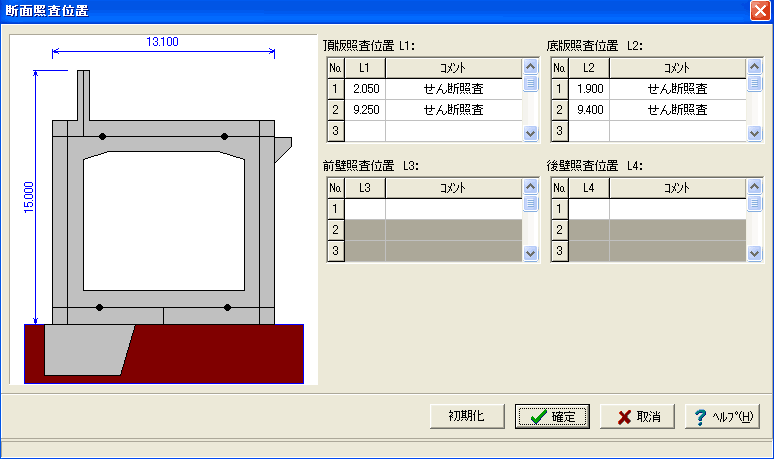Click the L3 table scrollbar thumb
Image resolution: width=774 pixels, height=459 pixels.
coord(531,203)
